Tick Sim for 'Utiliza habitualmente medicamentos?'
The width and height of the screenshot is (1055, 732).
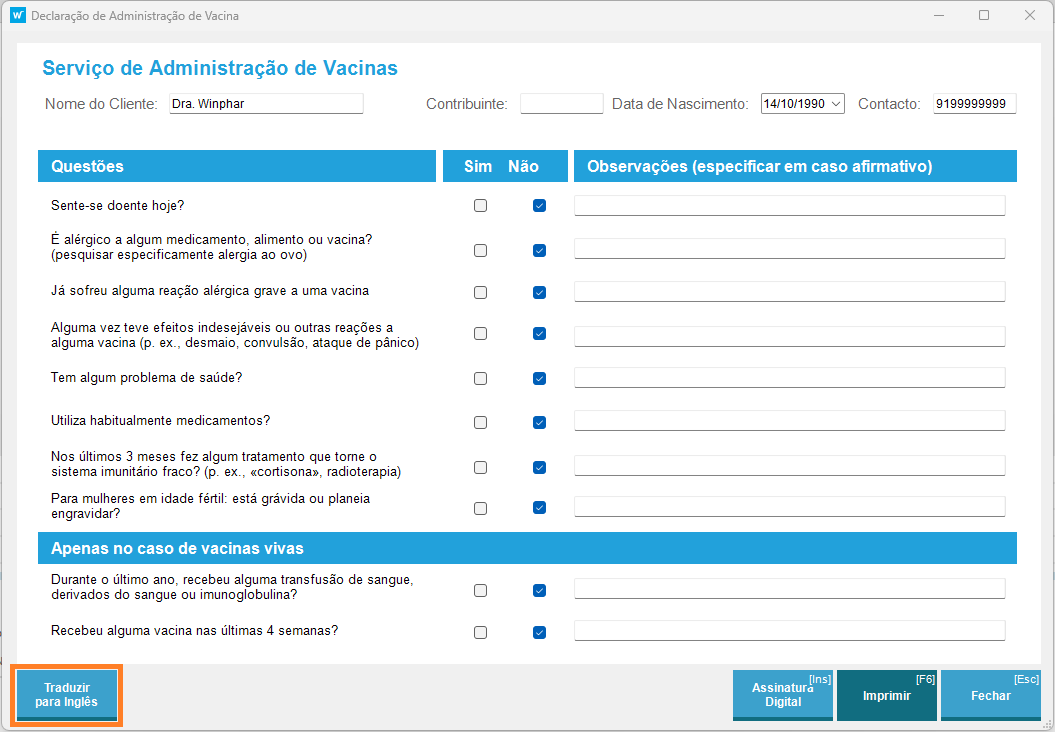[480, 422]
